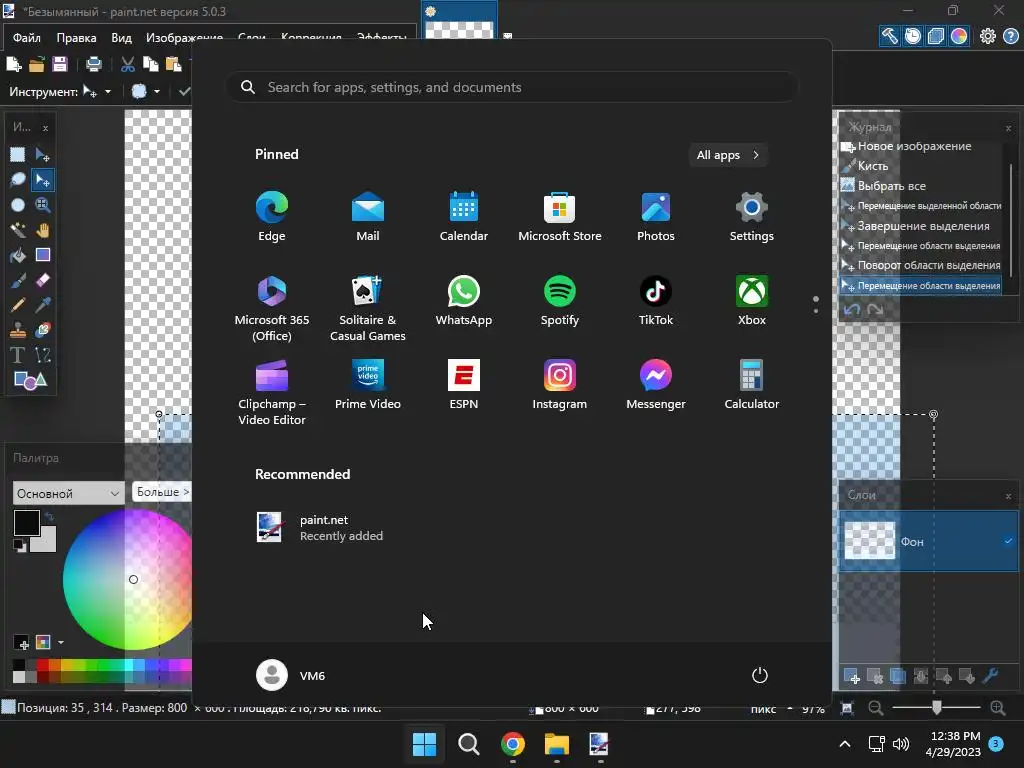Click the volume speaker tray icon
This screenshot has width=1024, height=768.
tap(901, 744)
